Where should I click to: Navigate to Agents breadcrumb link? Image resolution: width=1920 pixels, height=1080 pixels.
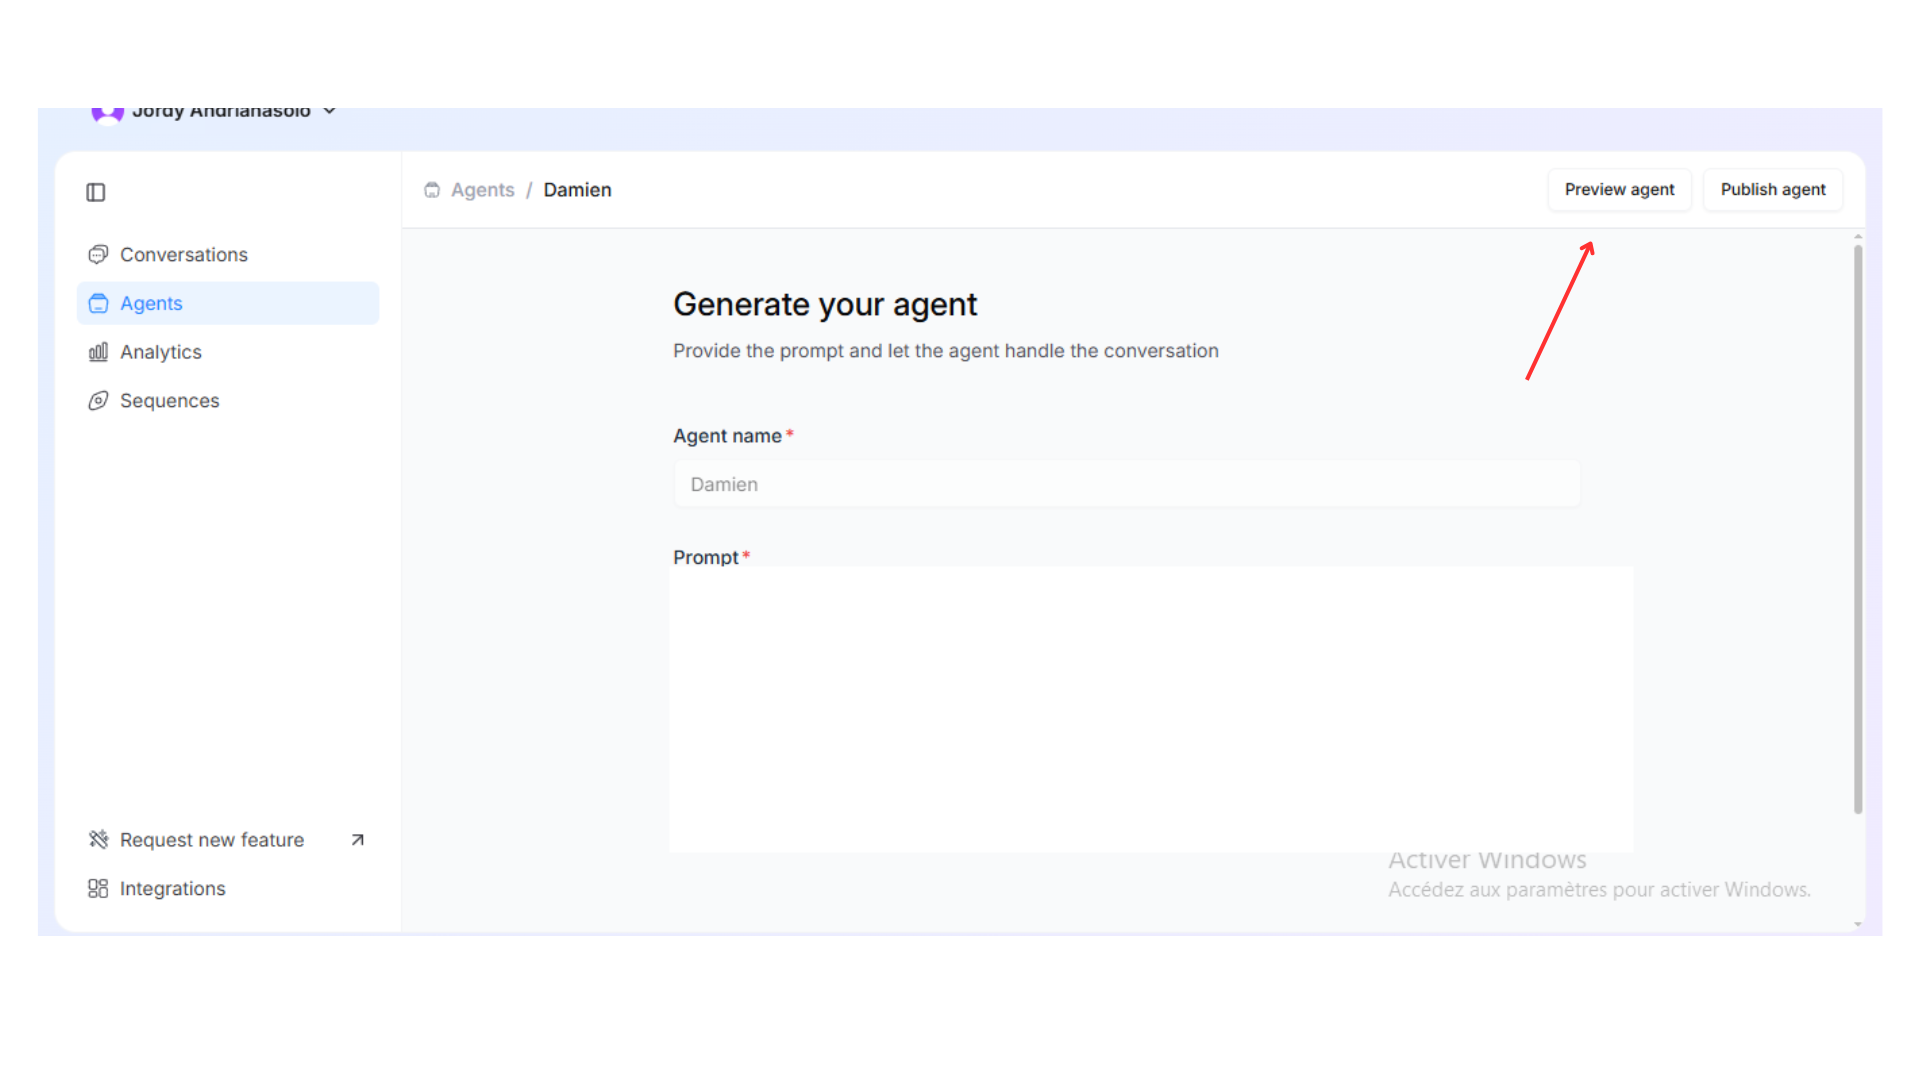click(x=482, y=190)
